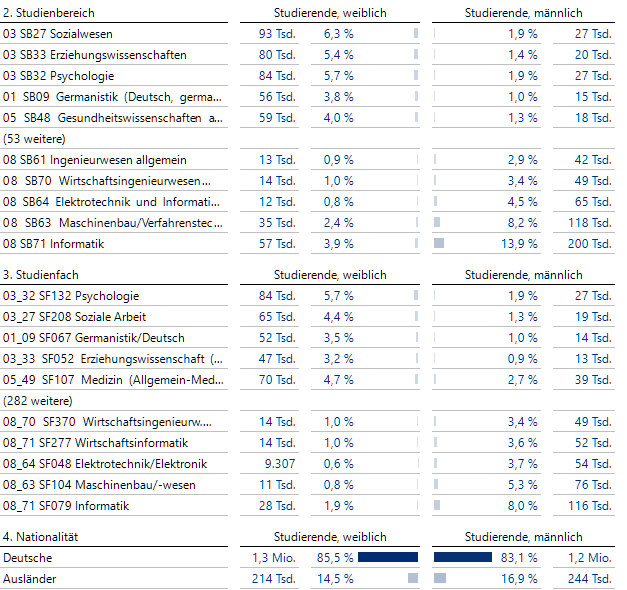Image resolution: width=627 pixels, height=590 pixels.
Task: Expand the "(282 weitere)" hidden rows
Action: [x=35, y=401]
